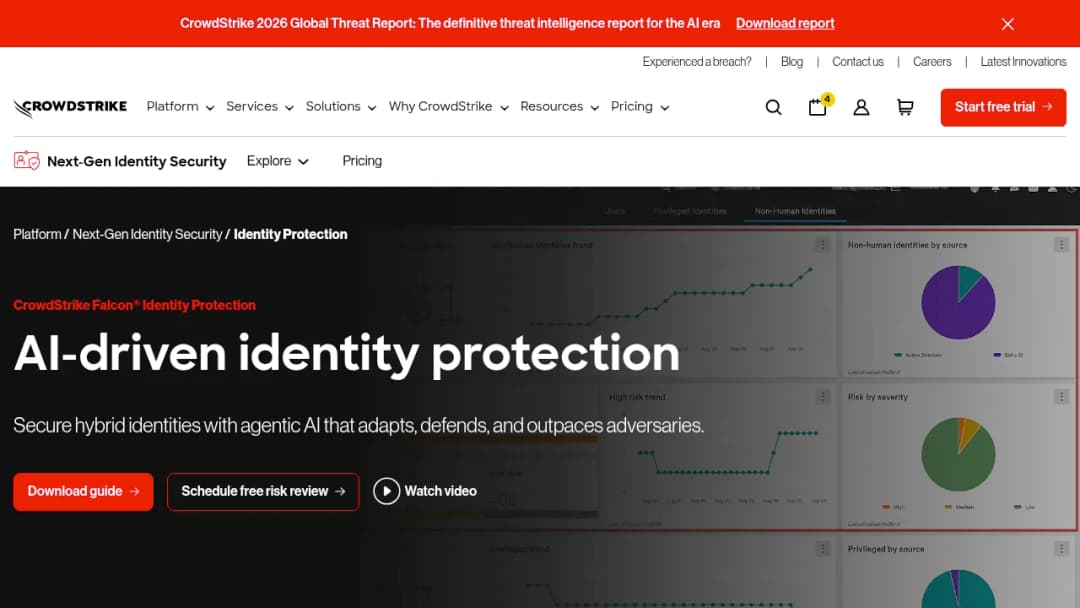Open the Contact us link
The image size is (1080, 608).
point(858,62)
